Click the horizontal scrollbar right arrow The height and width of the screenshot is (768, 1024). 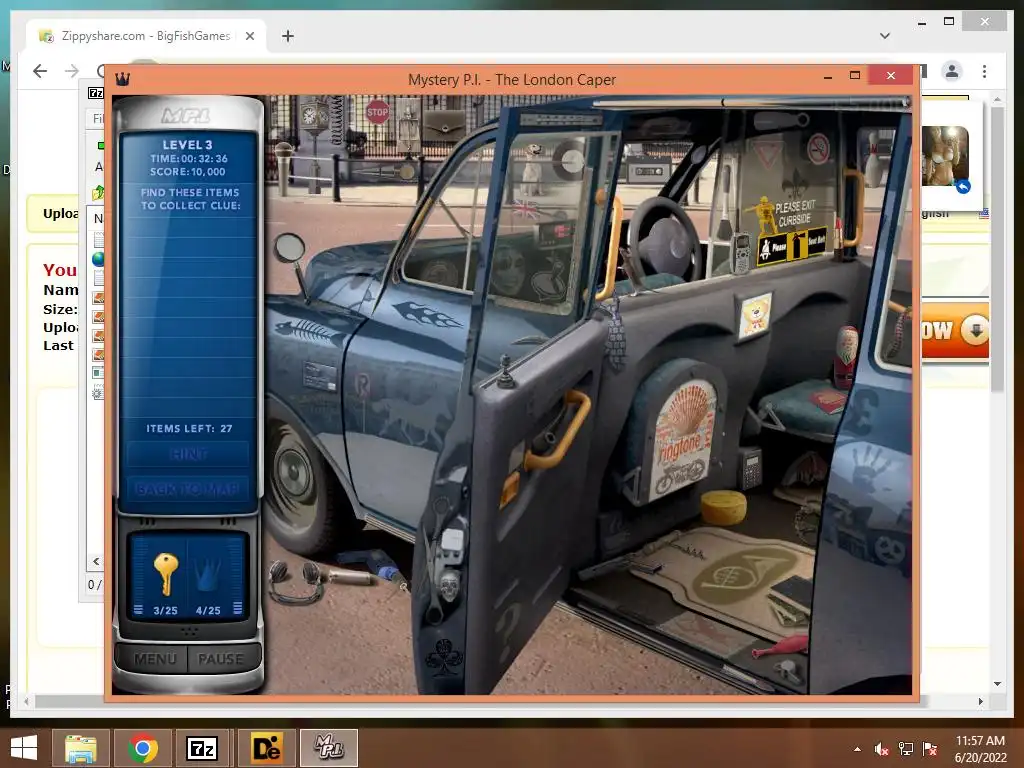[981, 701]
